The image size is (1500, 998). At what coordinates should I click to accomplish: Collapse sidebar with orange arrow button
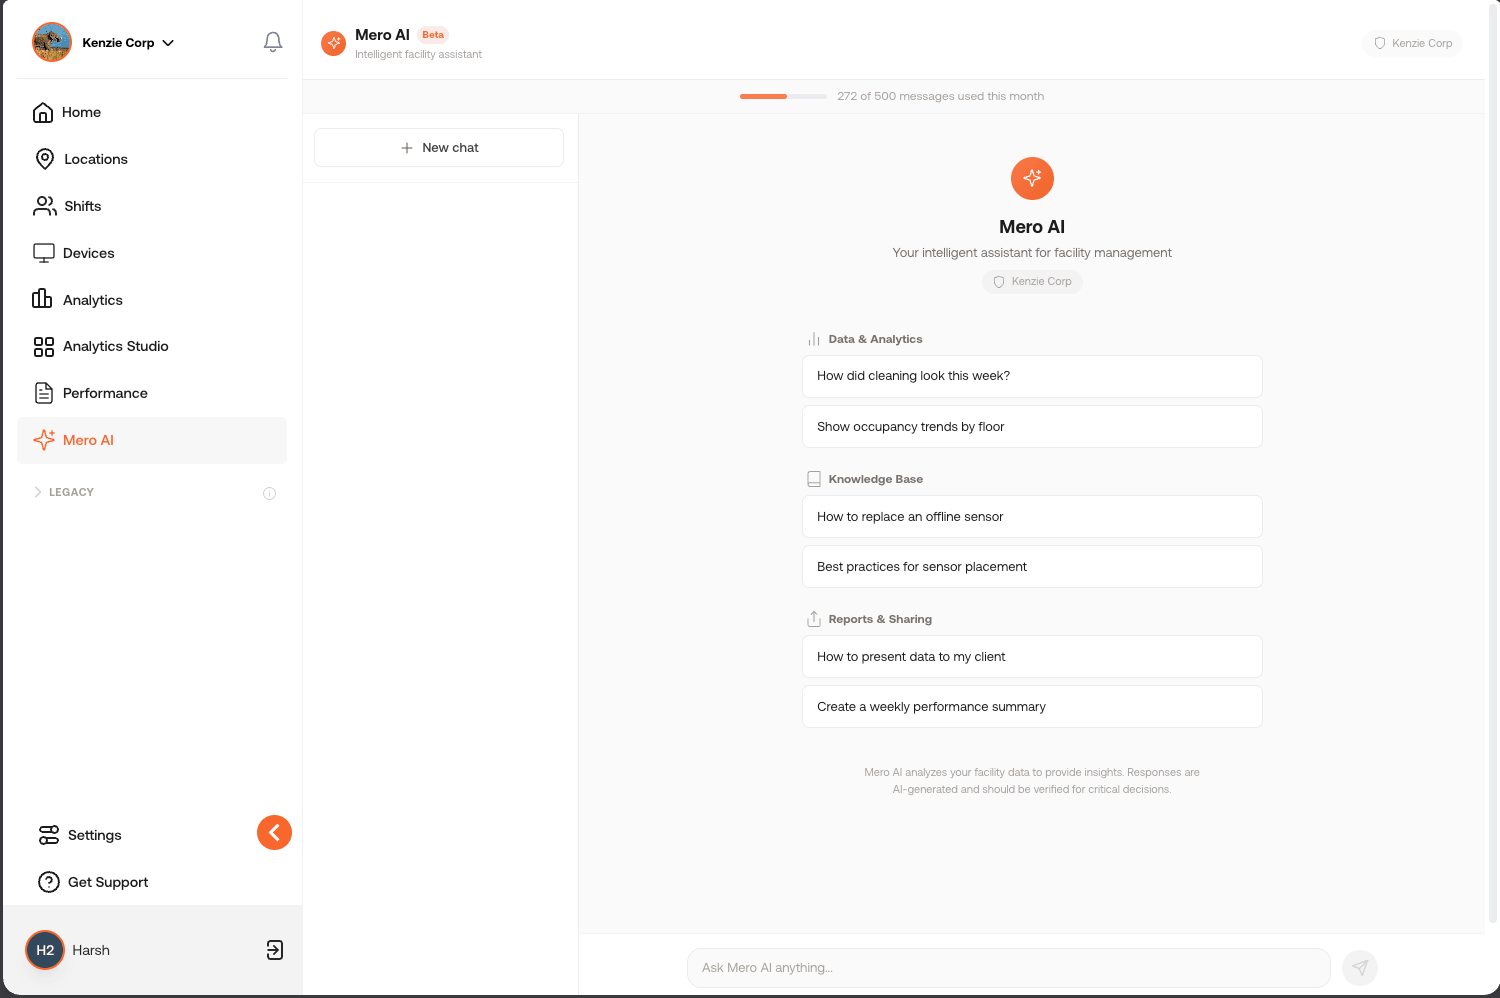(x=274, y=832)
